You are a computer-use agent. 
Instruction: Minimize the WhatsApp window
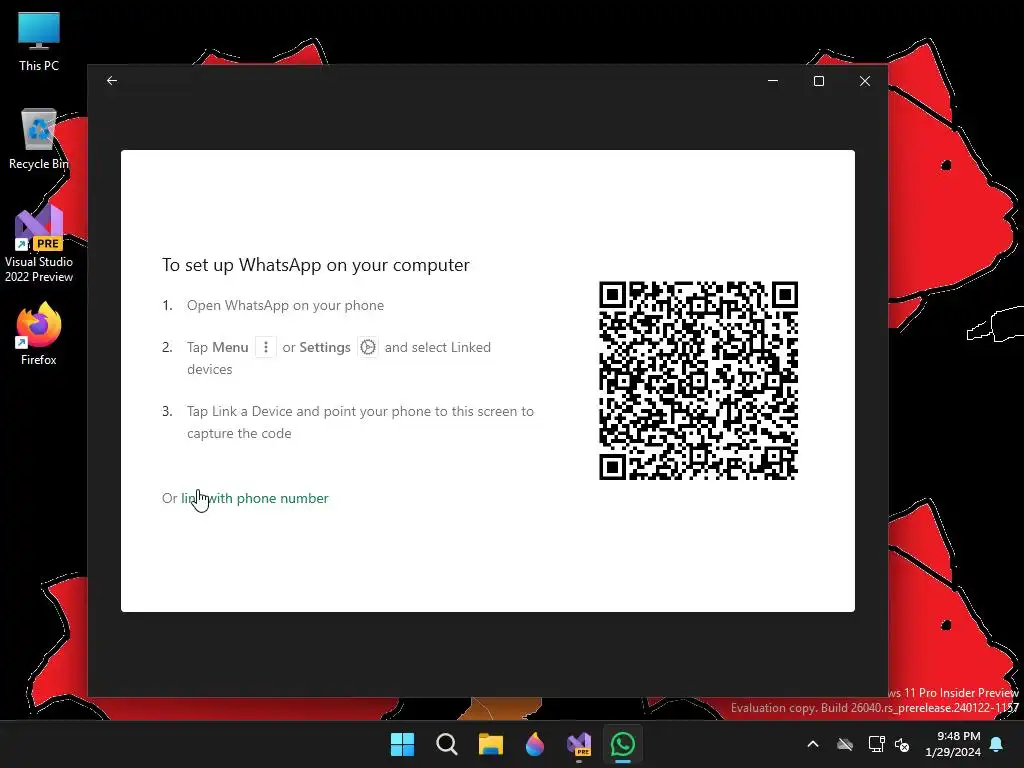tap(773, 81)
